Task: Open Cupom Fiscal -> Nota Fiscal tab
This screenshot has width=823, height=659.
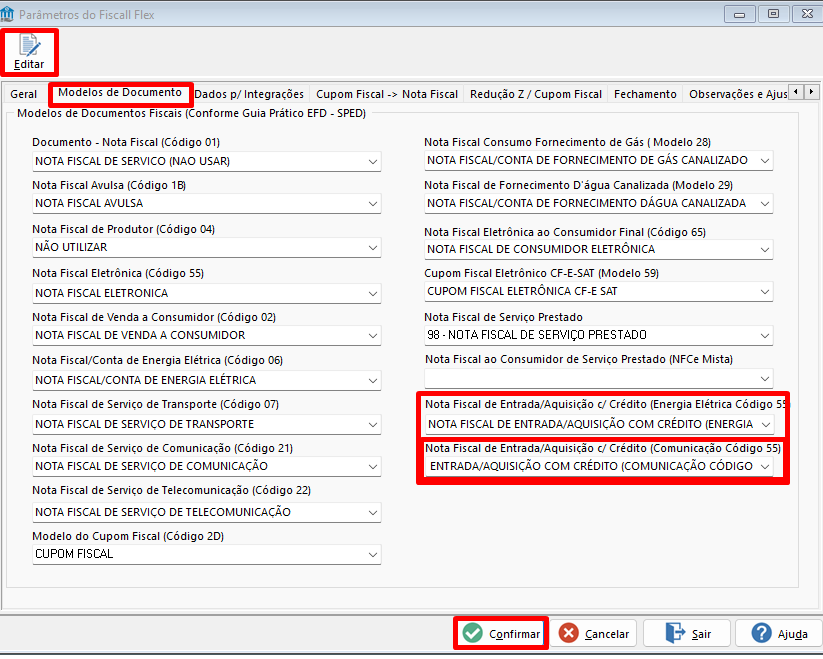Action: pos(387,94)
